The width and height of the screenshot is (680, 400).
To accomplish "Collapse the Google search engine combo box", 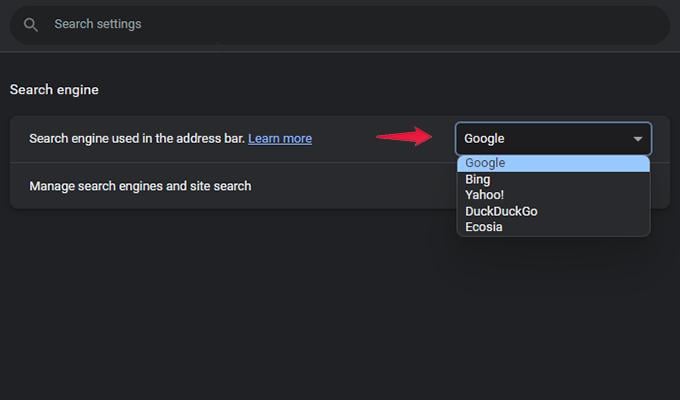I will 553,139.
